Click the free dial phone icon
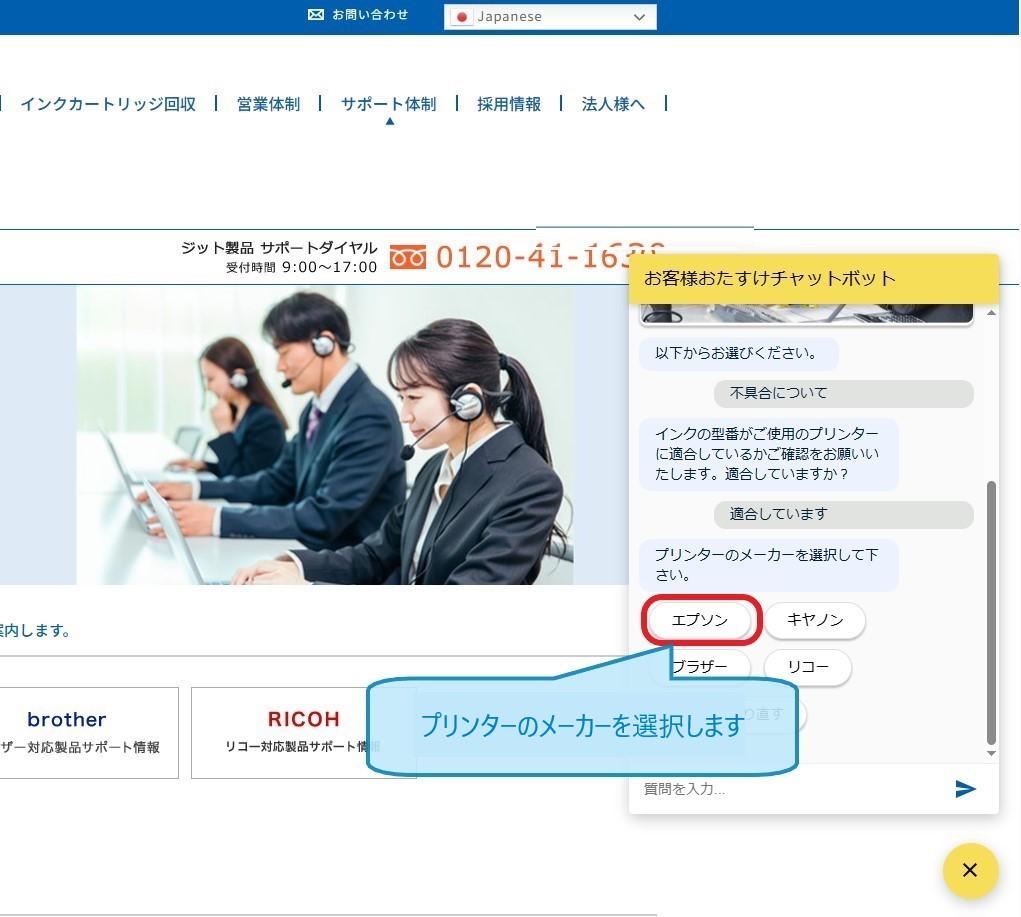 pyautogui.click(x=408, y=257)
